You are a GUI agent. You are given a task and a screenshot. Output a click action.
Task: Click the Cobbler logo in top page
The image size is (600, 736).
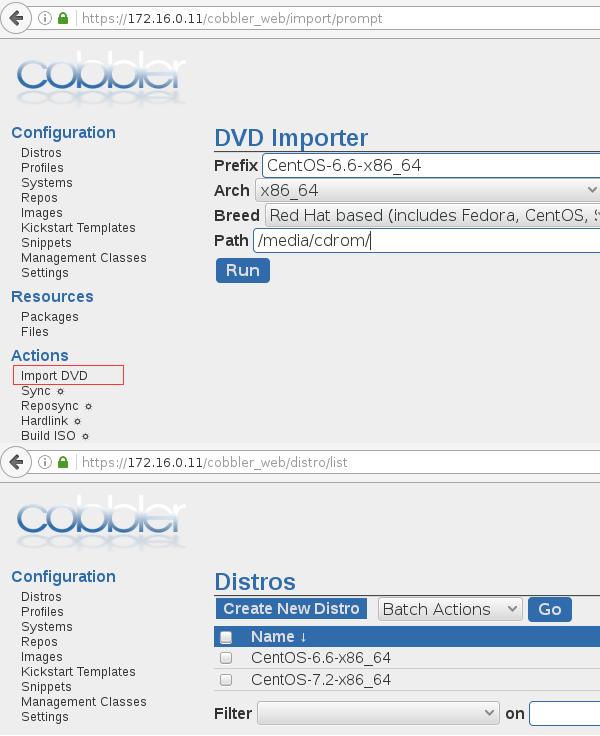tap(101, 77)
